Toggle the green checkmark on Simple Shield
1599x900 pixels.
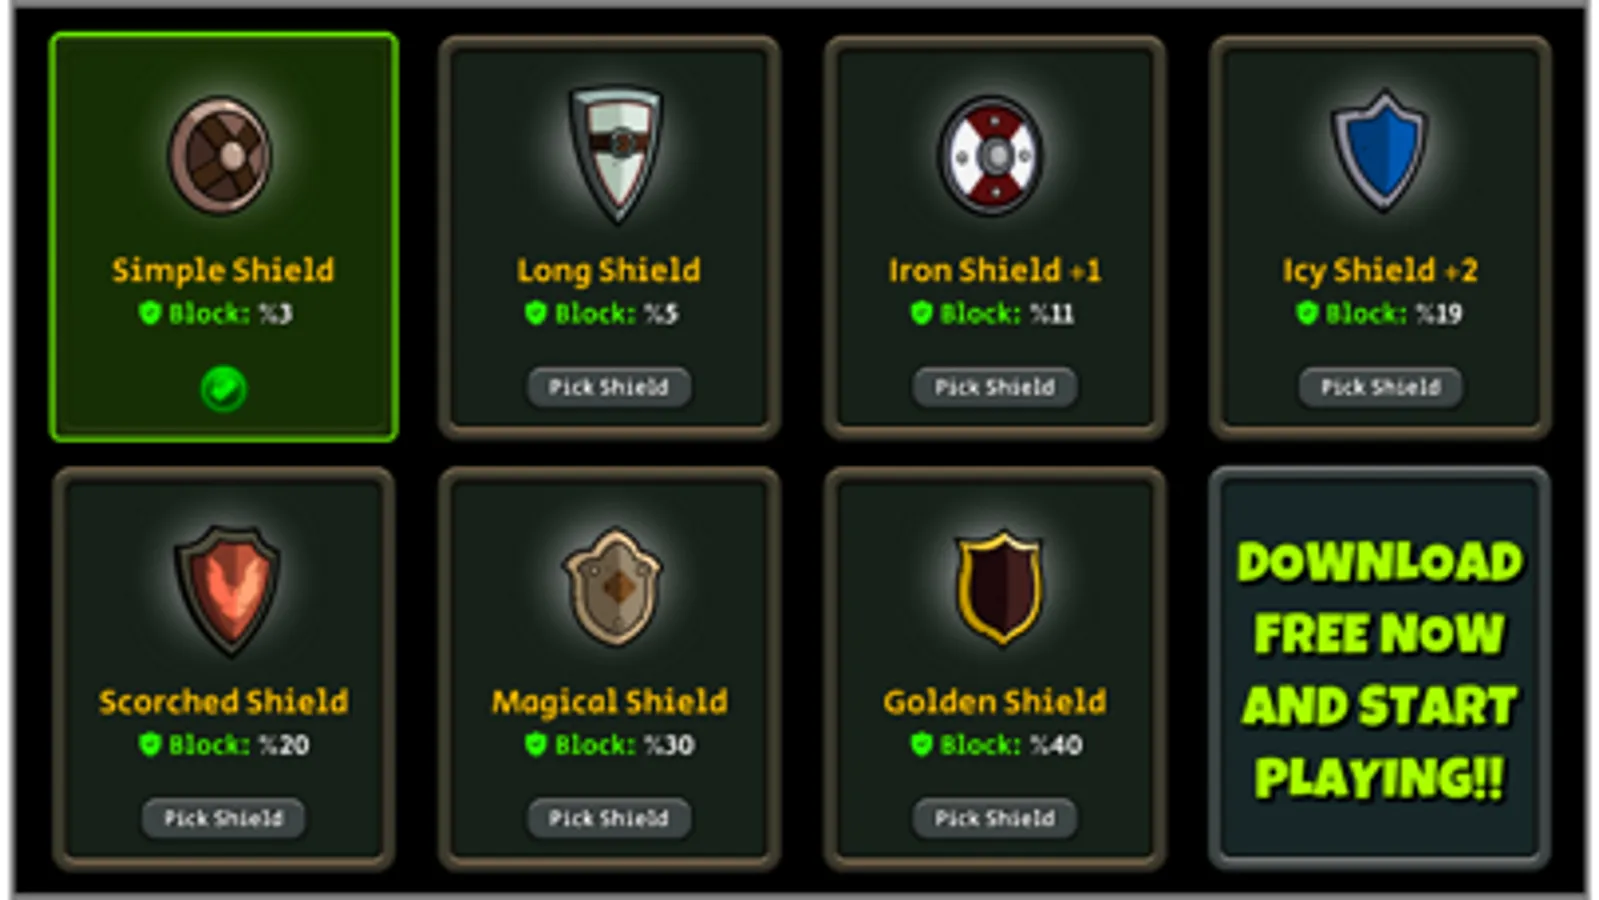[x=223, y=388]
